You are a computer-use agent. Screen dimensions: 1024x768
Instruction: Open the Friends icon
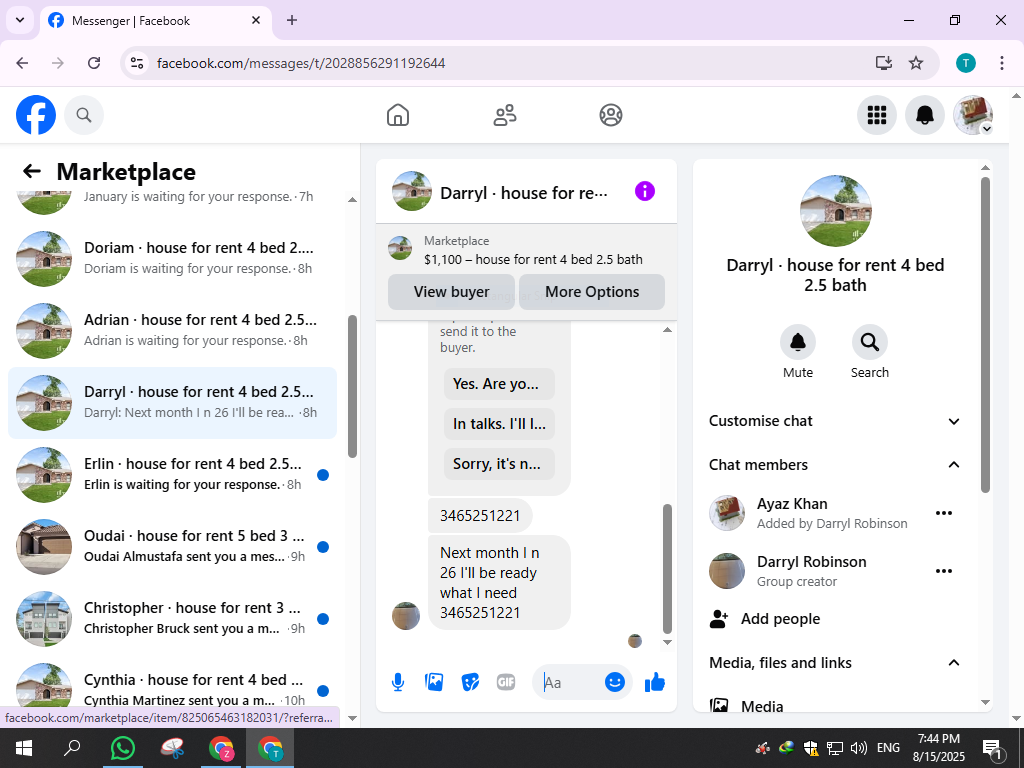tap(504, 115)
